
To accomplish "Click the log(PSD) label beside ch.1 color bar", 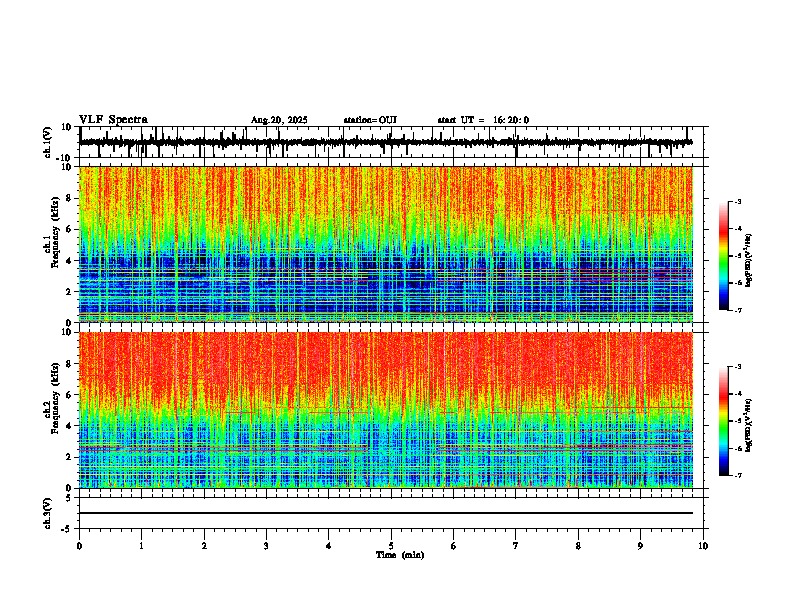I will (748, 260).
